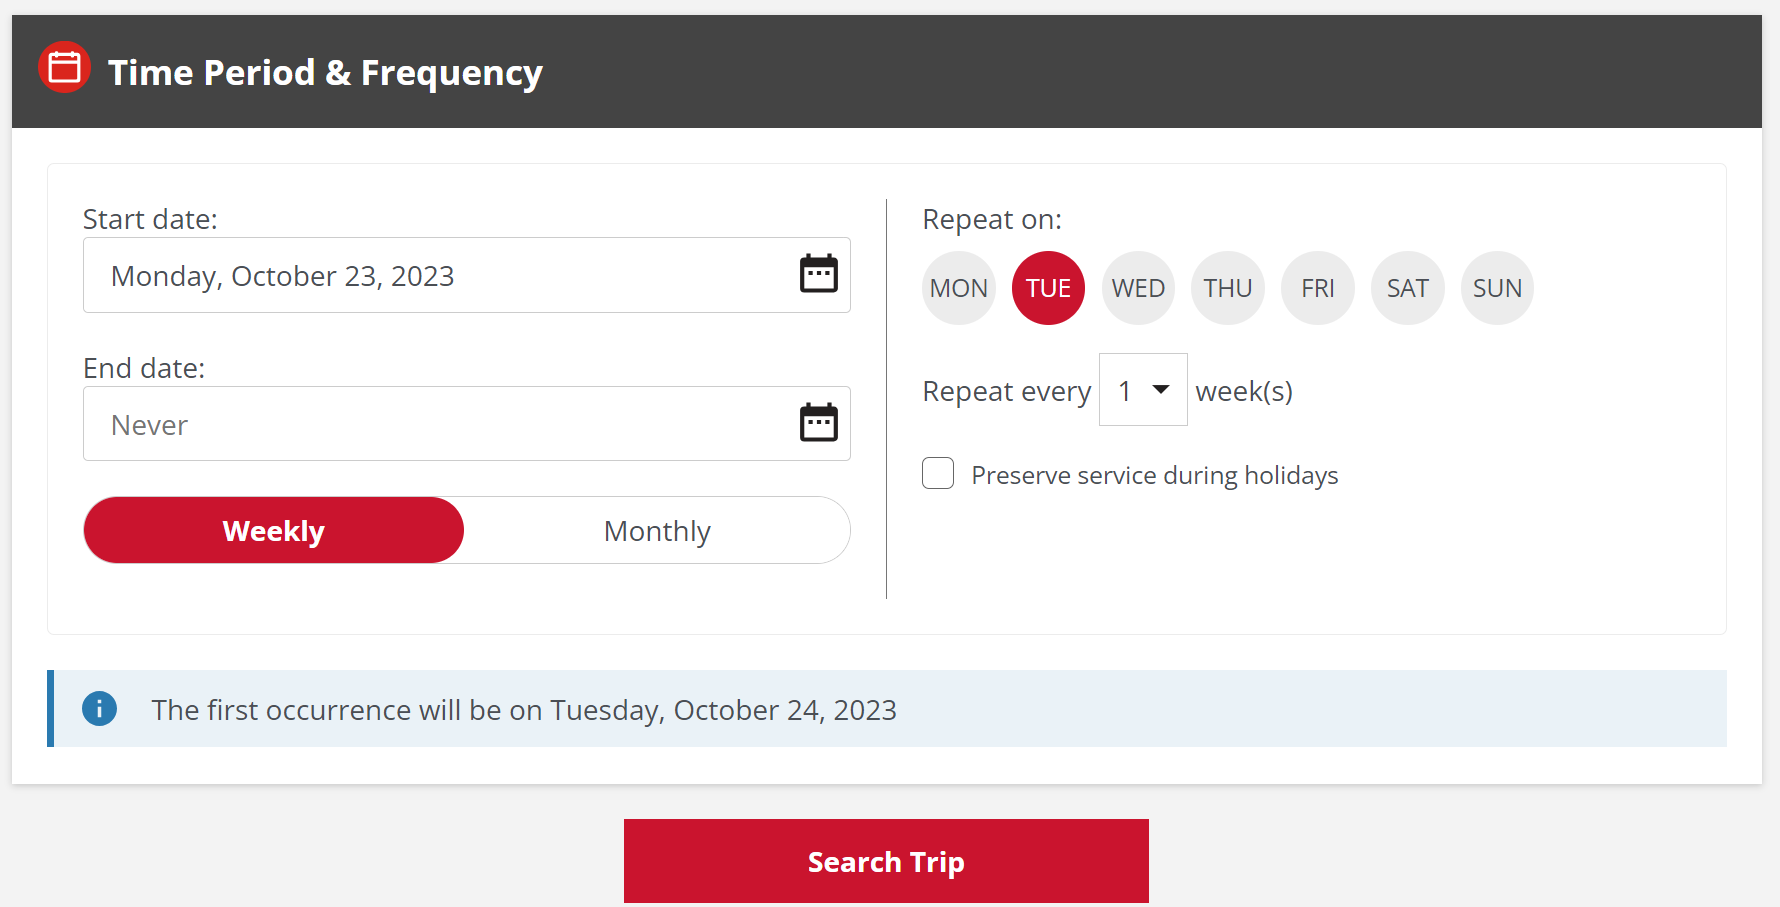Check Preserve service during holidays box

coord(938,473)
